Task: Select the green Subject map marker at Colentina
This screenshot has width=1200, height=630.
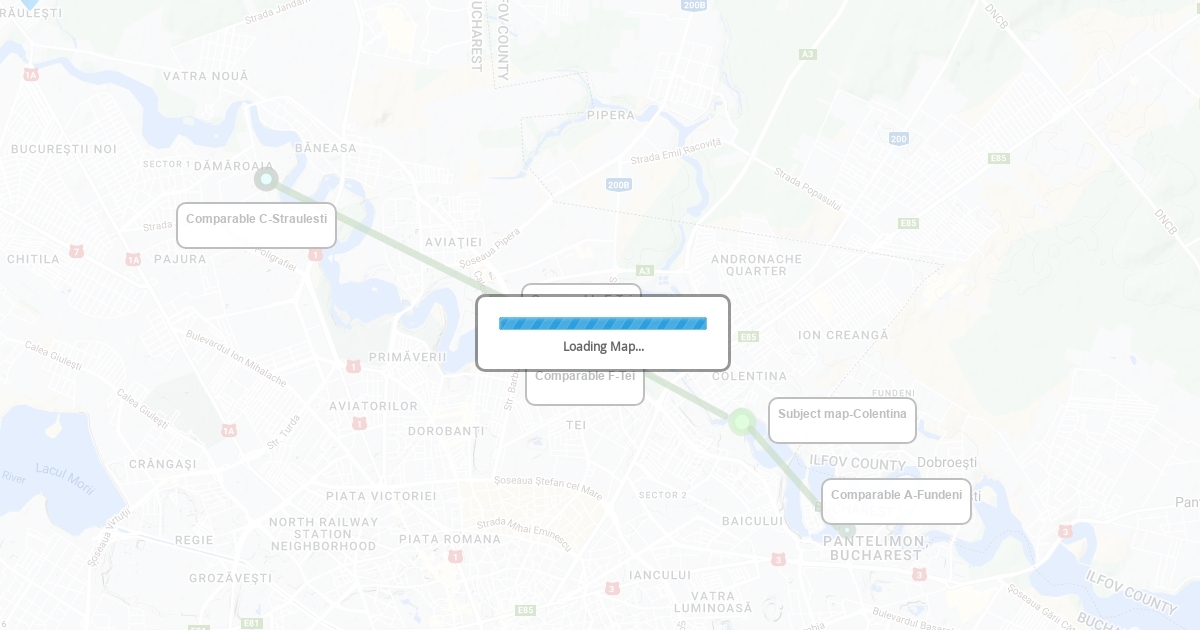Action: coord(742,422)
